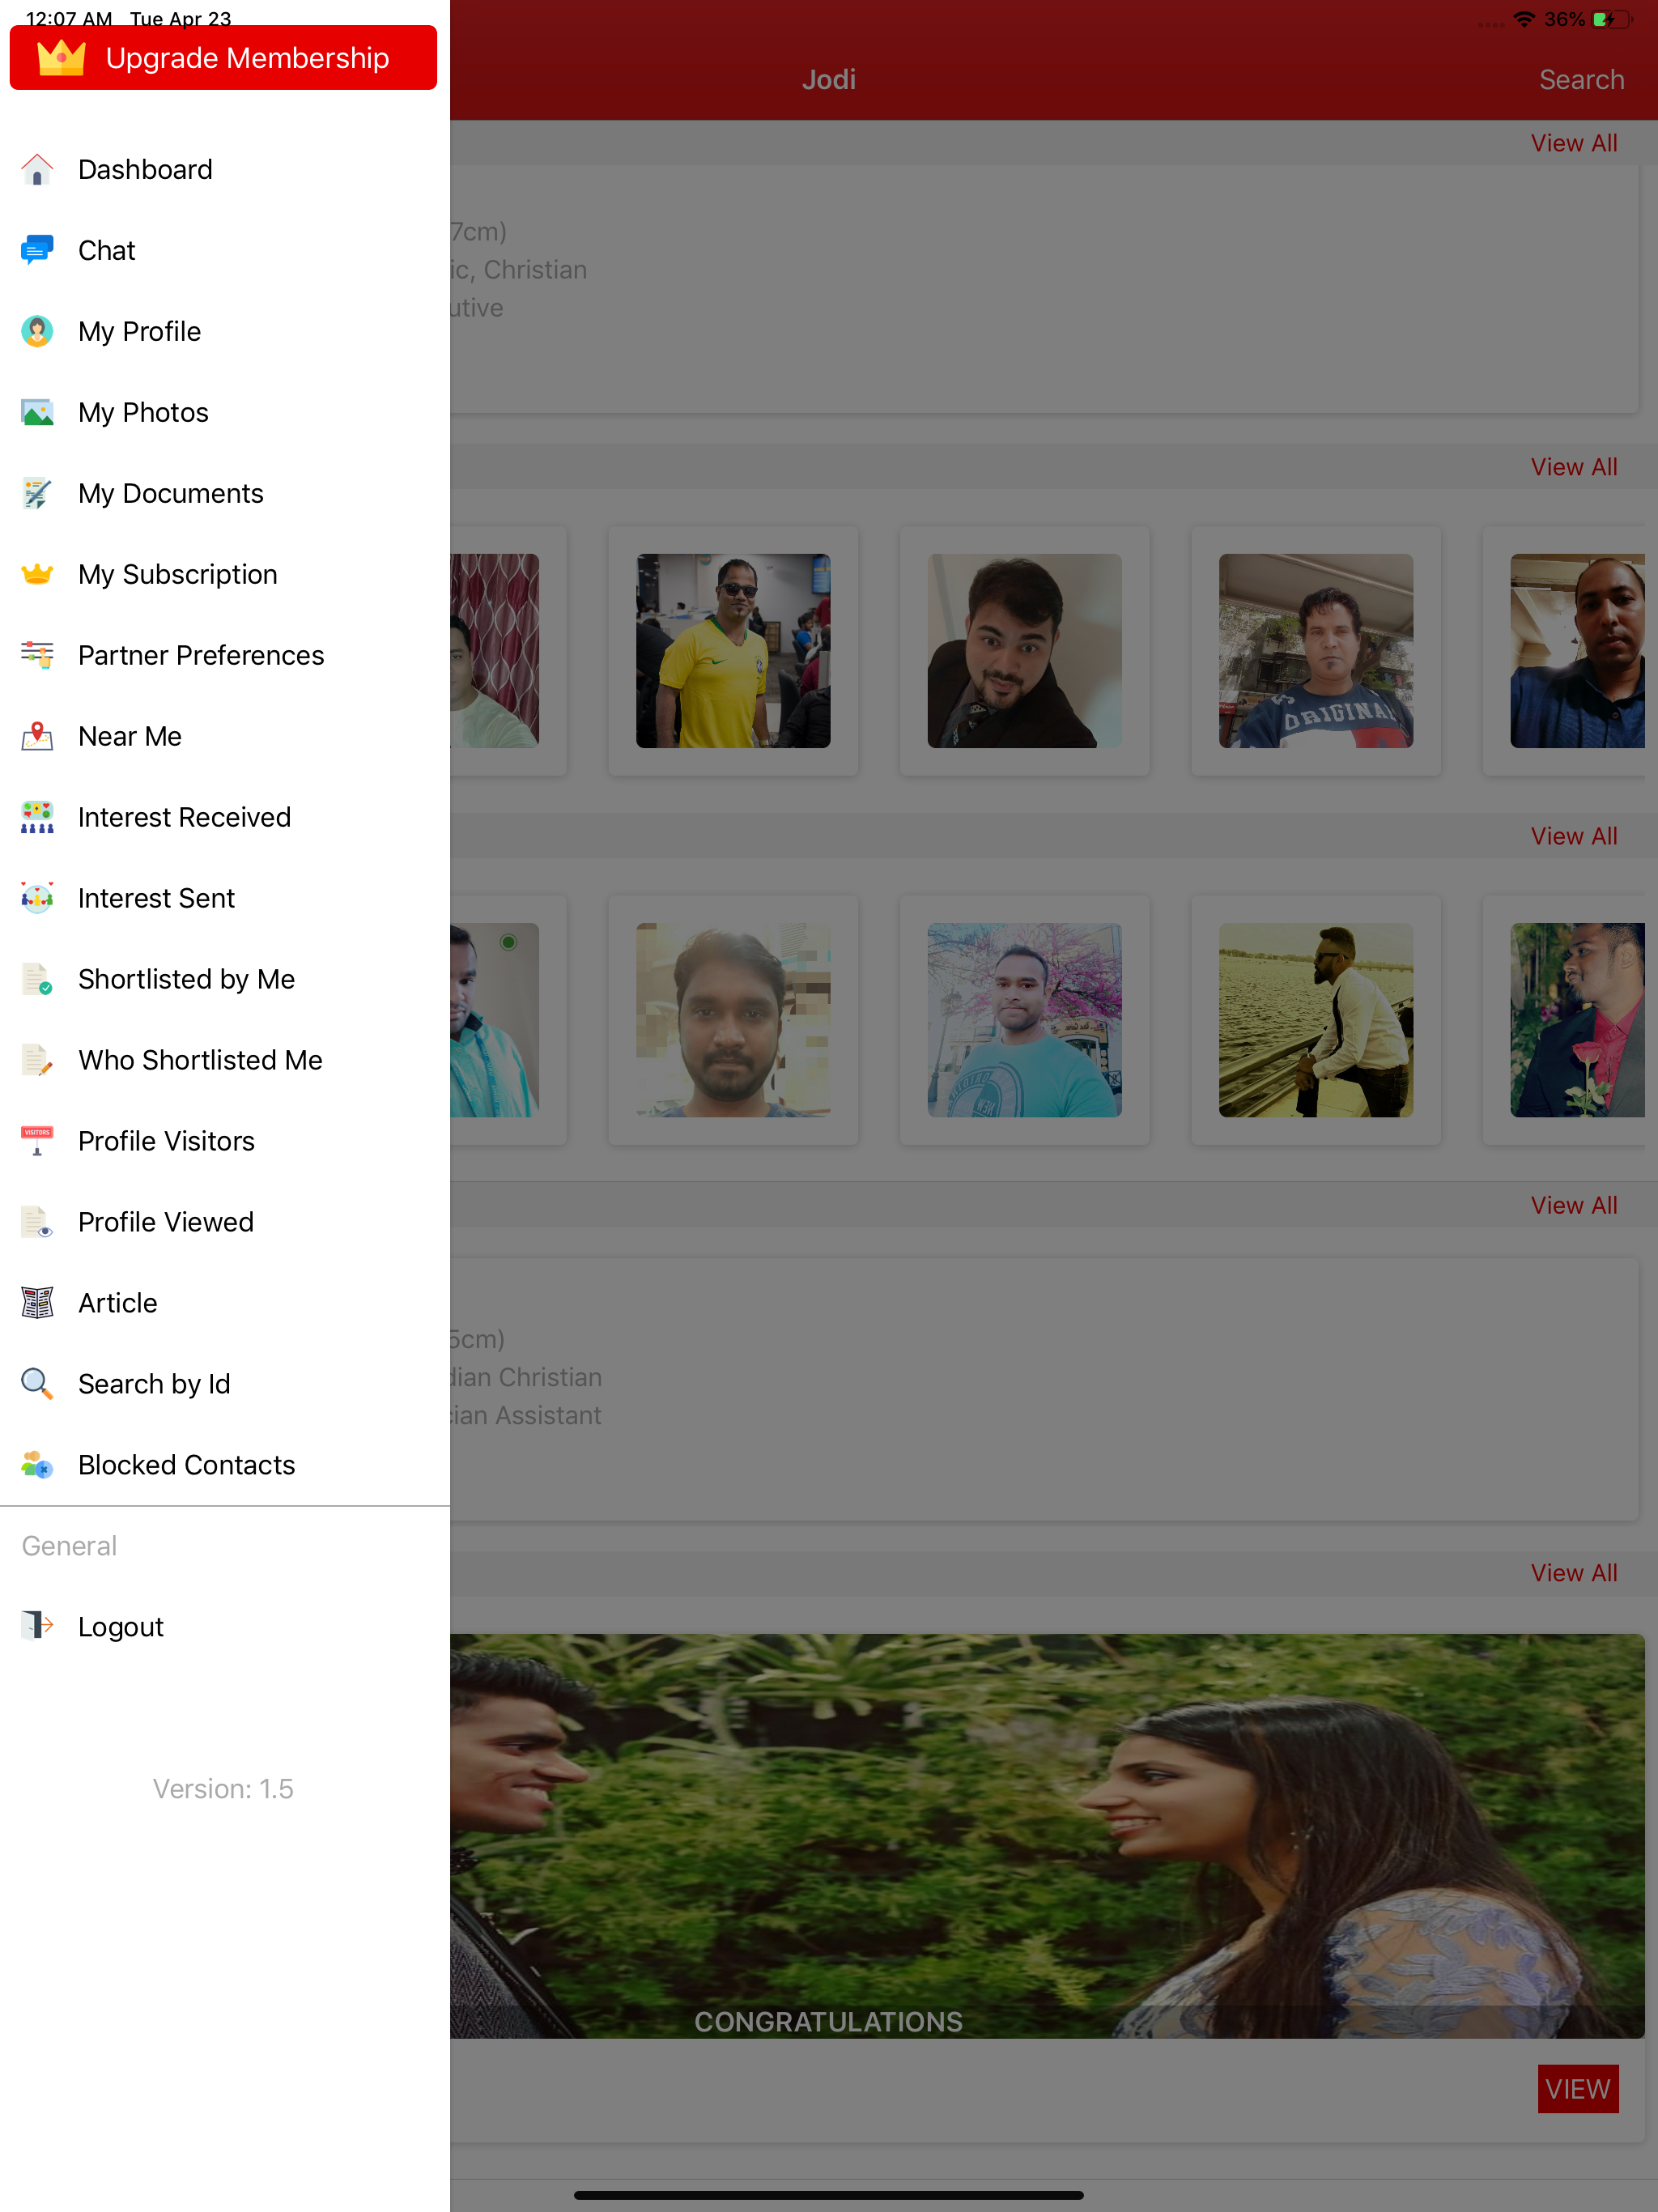Tap the My Documents icon
The height and width of the screenshot is (2212, 1658).
(37, 493)
